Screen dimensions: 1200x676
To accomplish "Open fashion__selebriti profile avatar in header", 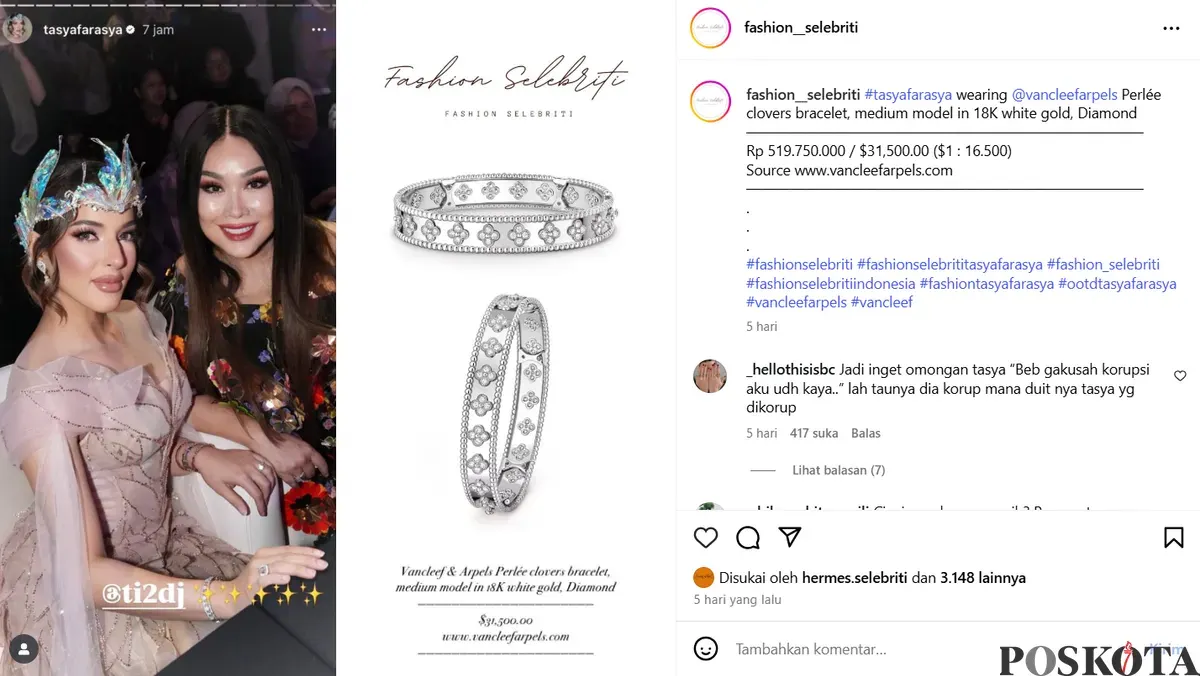I will pos(710,28).
